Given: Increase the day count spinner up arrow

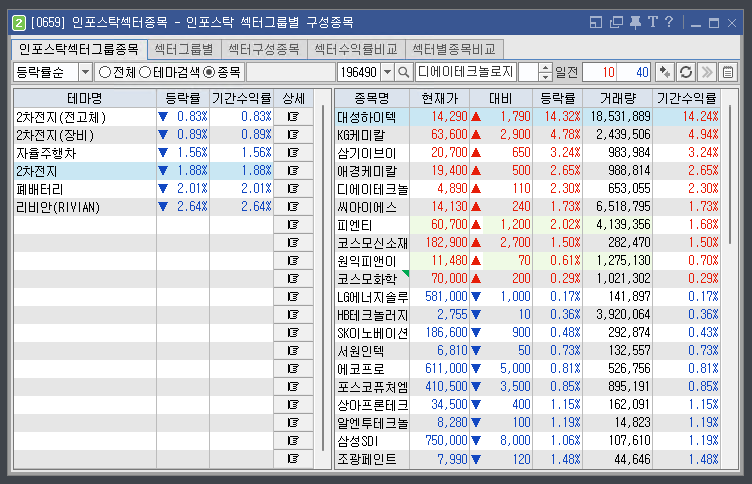Looking at the screenshot, I should (545, 68).
